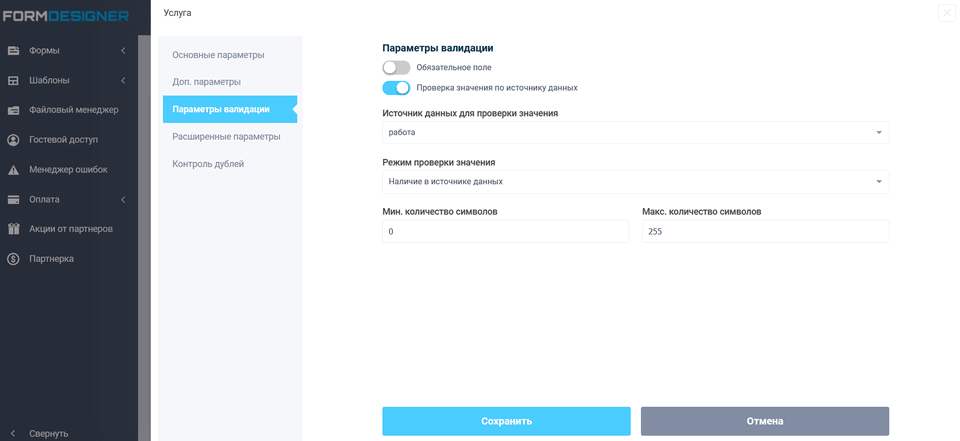Image resolution: width=960 pixels, height=441 pixels.
Task: Disable Проверка значения по источнику данных toggle
Action: click(x=396, y=88)
